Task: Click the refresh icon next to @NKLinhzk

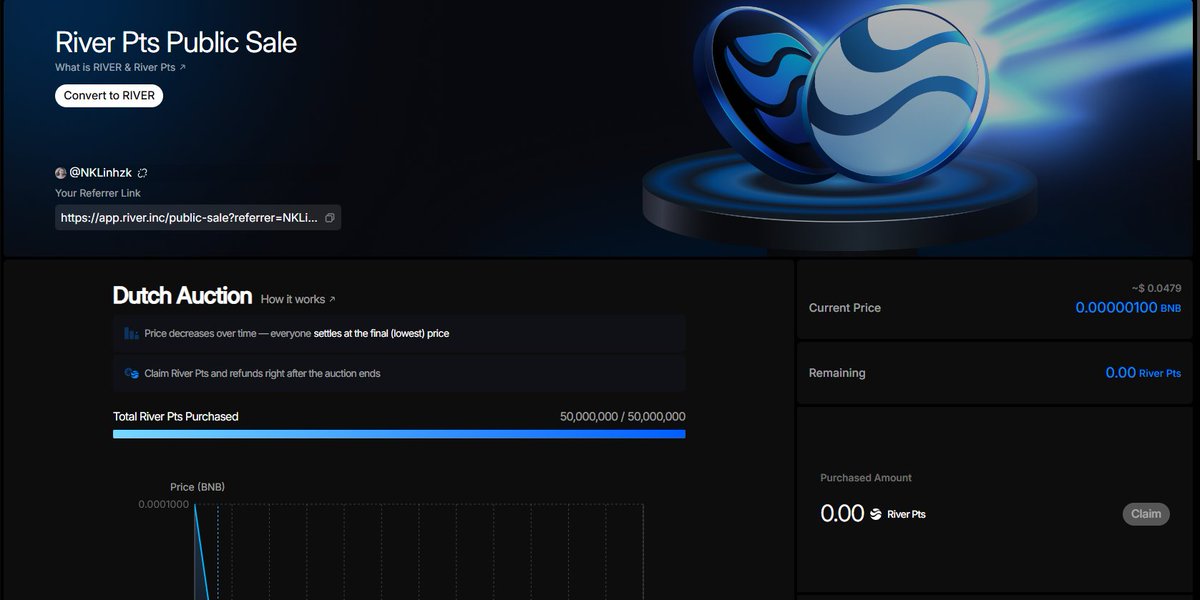Action: pyautogui.click(x=142, y=173)
